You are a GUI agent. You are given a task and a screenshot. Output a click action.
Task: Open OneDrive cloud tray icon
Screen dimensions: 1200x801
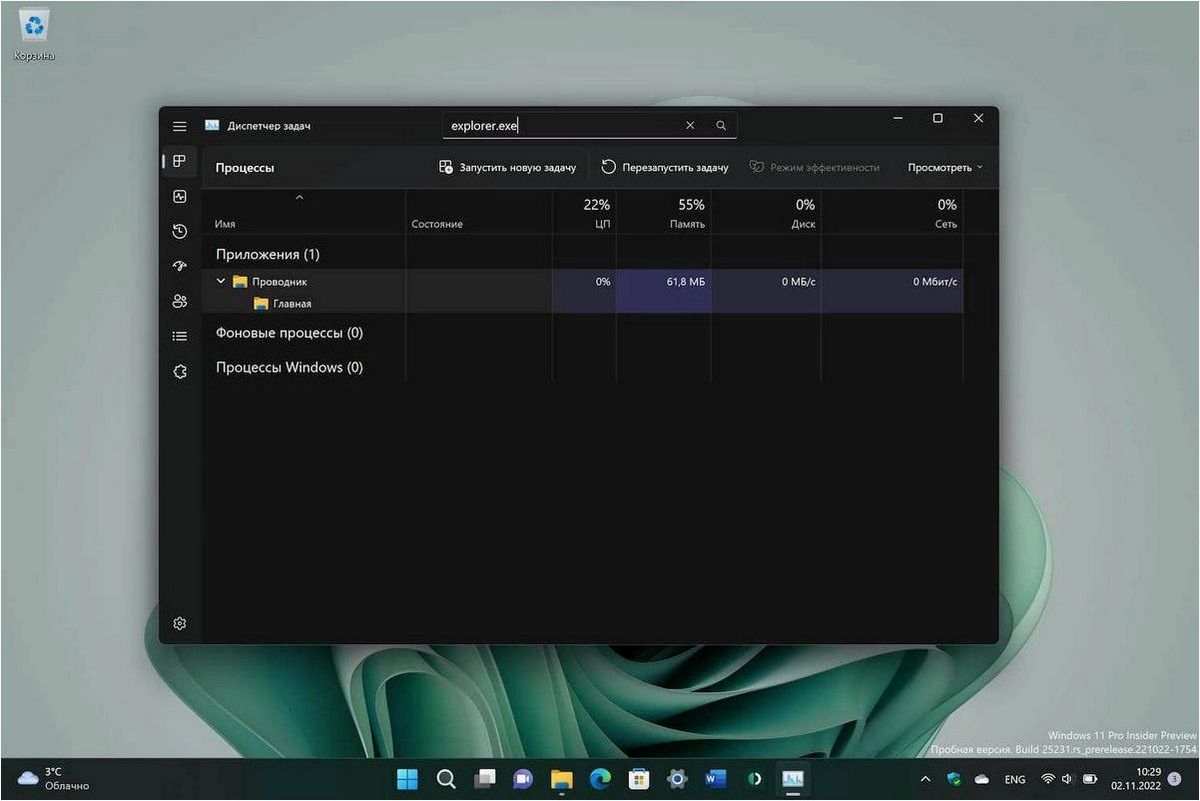point(982,779)
